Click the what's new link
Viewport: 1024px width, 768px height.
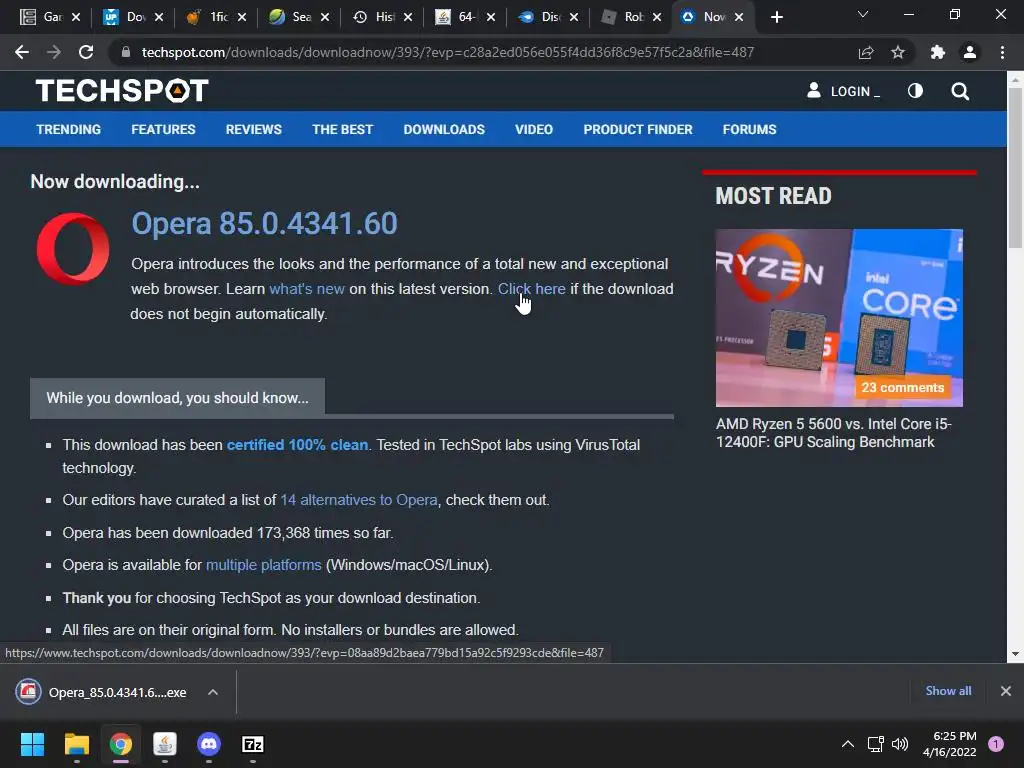tap(307, 289)
